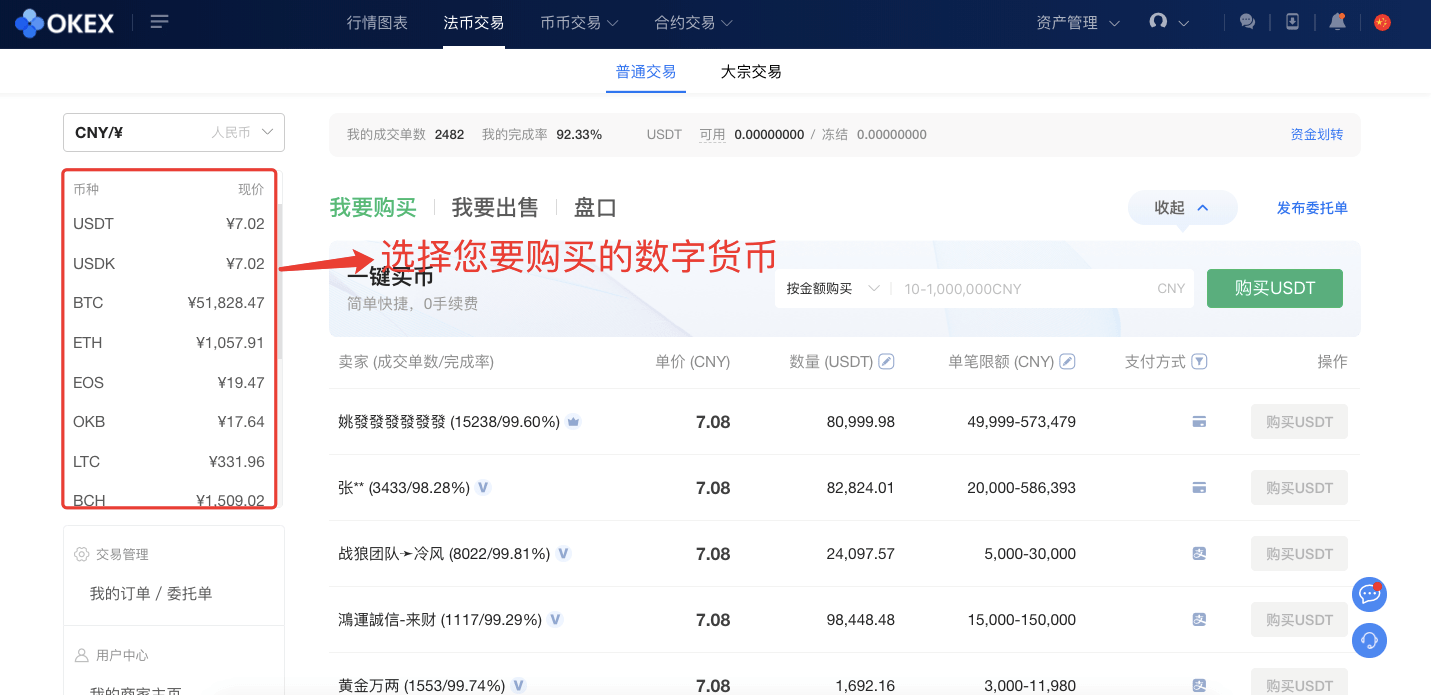Click the V badge next to 张**
This screenshot has width=1431, height=695.
pos(483,488)
